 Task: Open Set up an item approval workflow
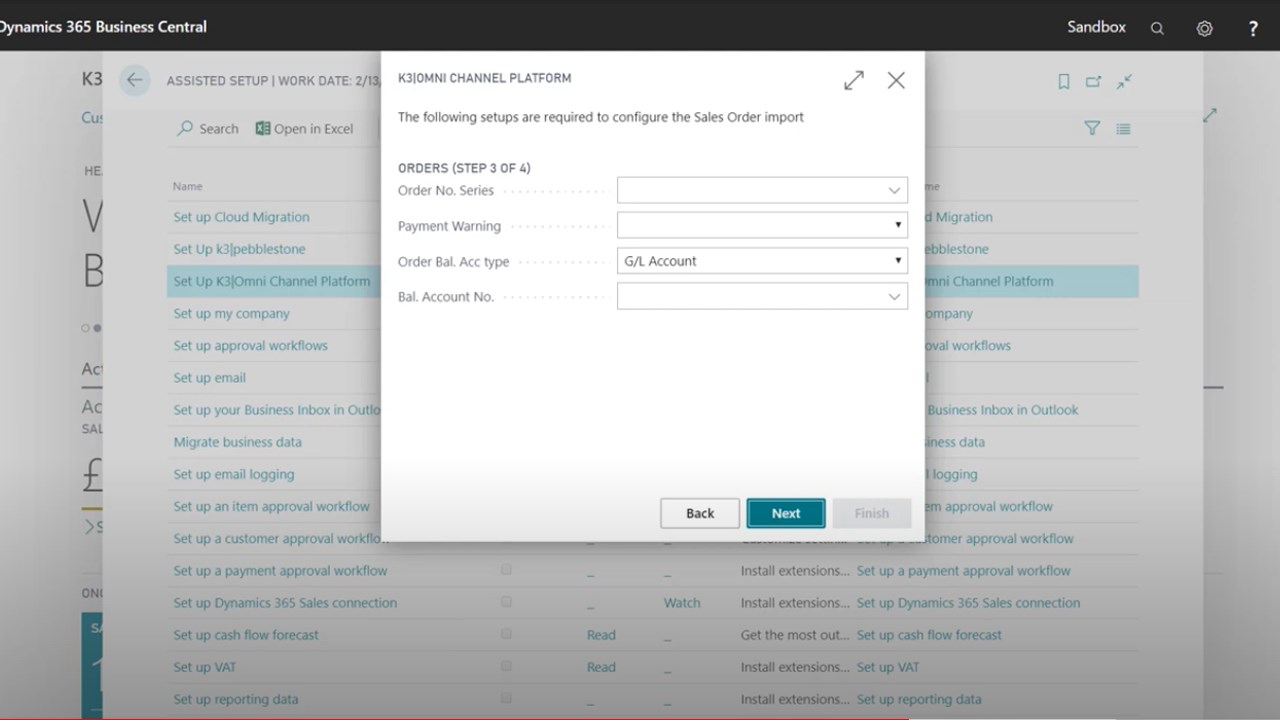tap(271, 506)
